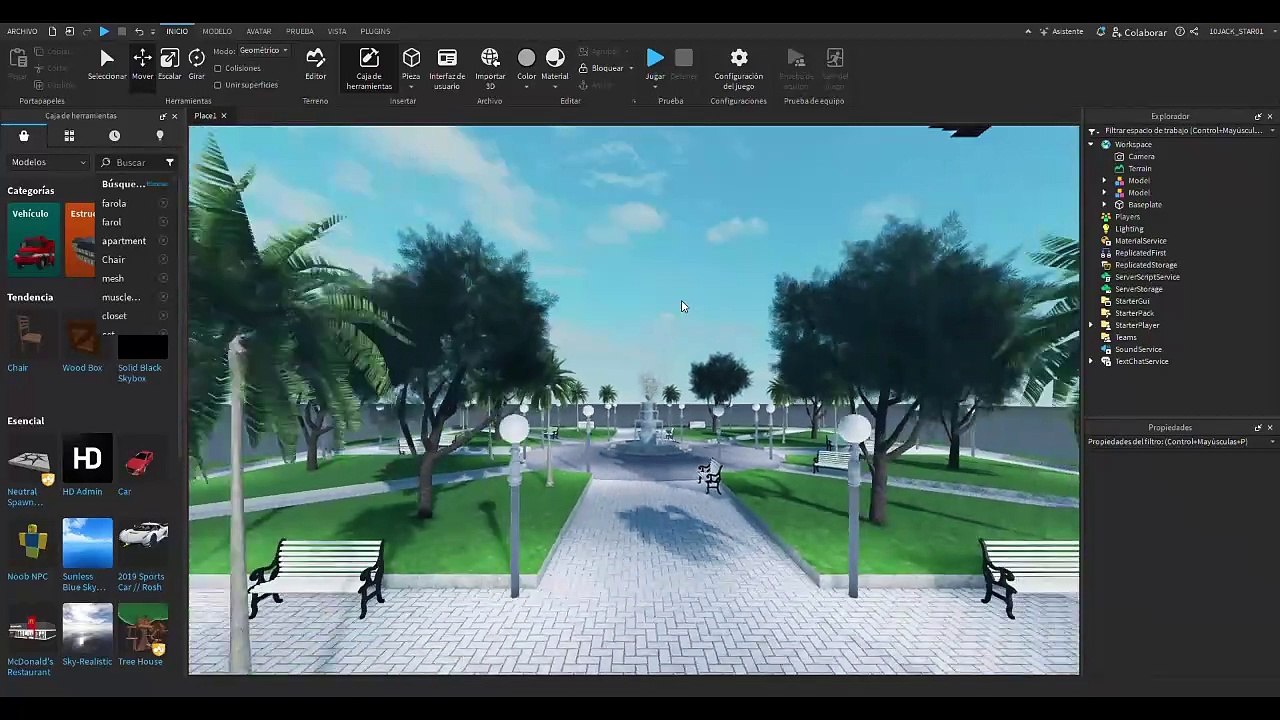The width and height of the screenshot is (1280, 720).
Task: Remove the 'Chair' recent search
Action: coord(163,260)
